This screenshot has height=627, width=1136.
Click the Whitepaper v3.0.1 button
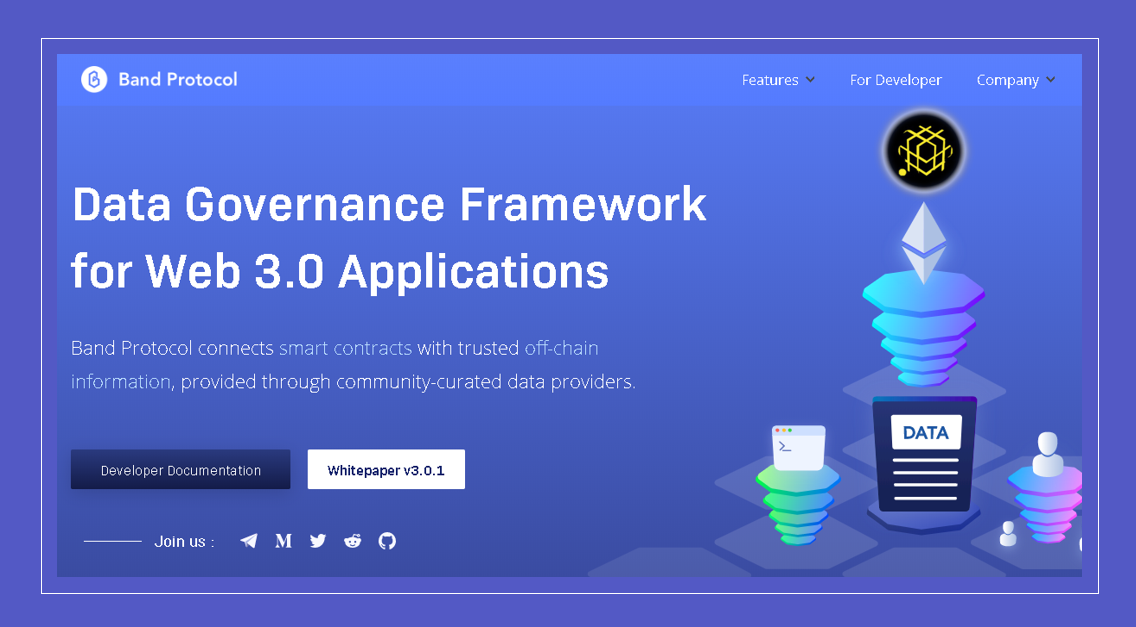coord(386,470)
